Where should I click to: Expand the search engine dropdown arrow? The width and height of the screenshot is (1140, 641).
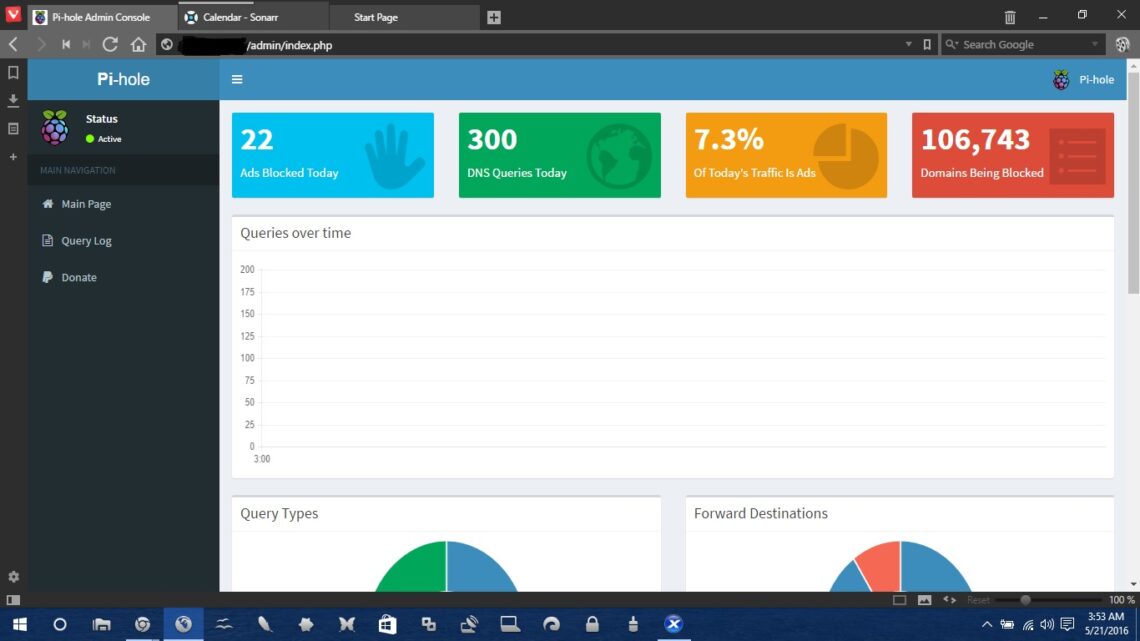(1094, 44)
